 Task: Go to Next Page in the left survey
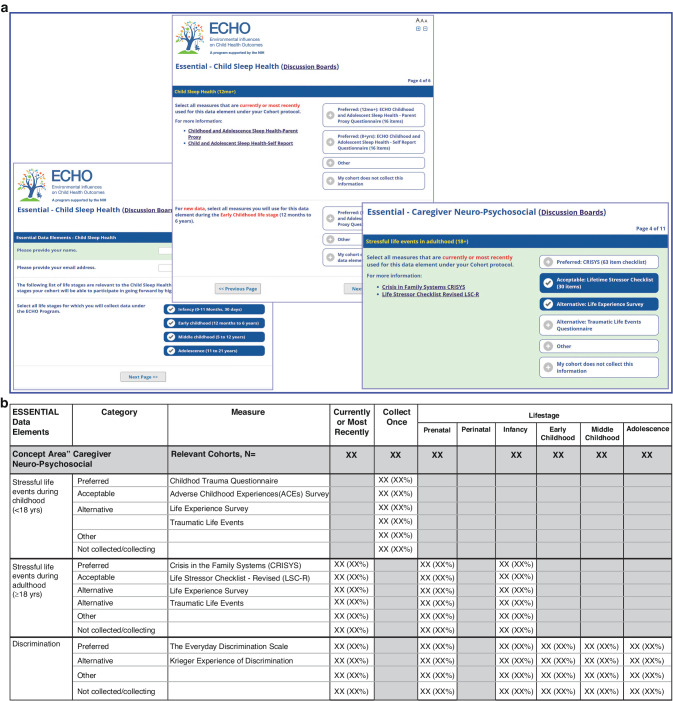143,376
